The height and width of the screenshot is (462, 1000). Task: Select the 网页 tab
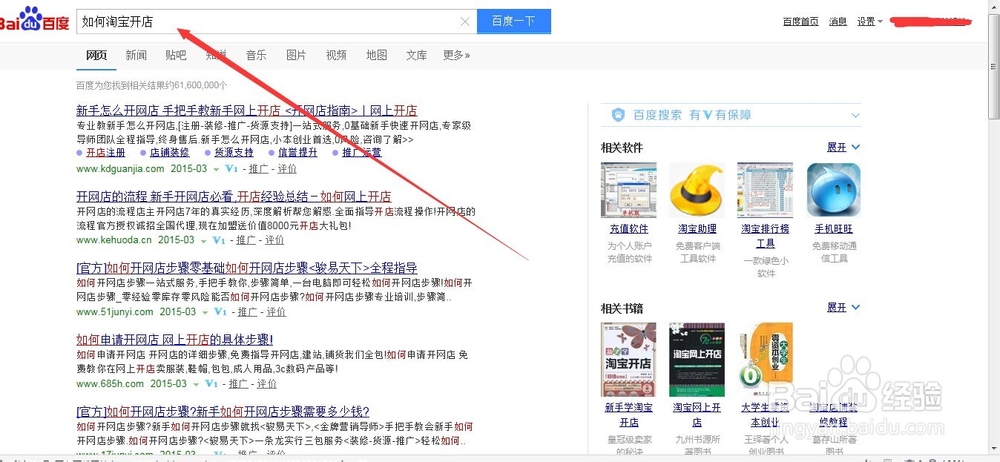click(96, 56)
